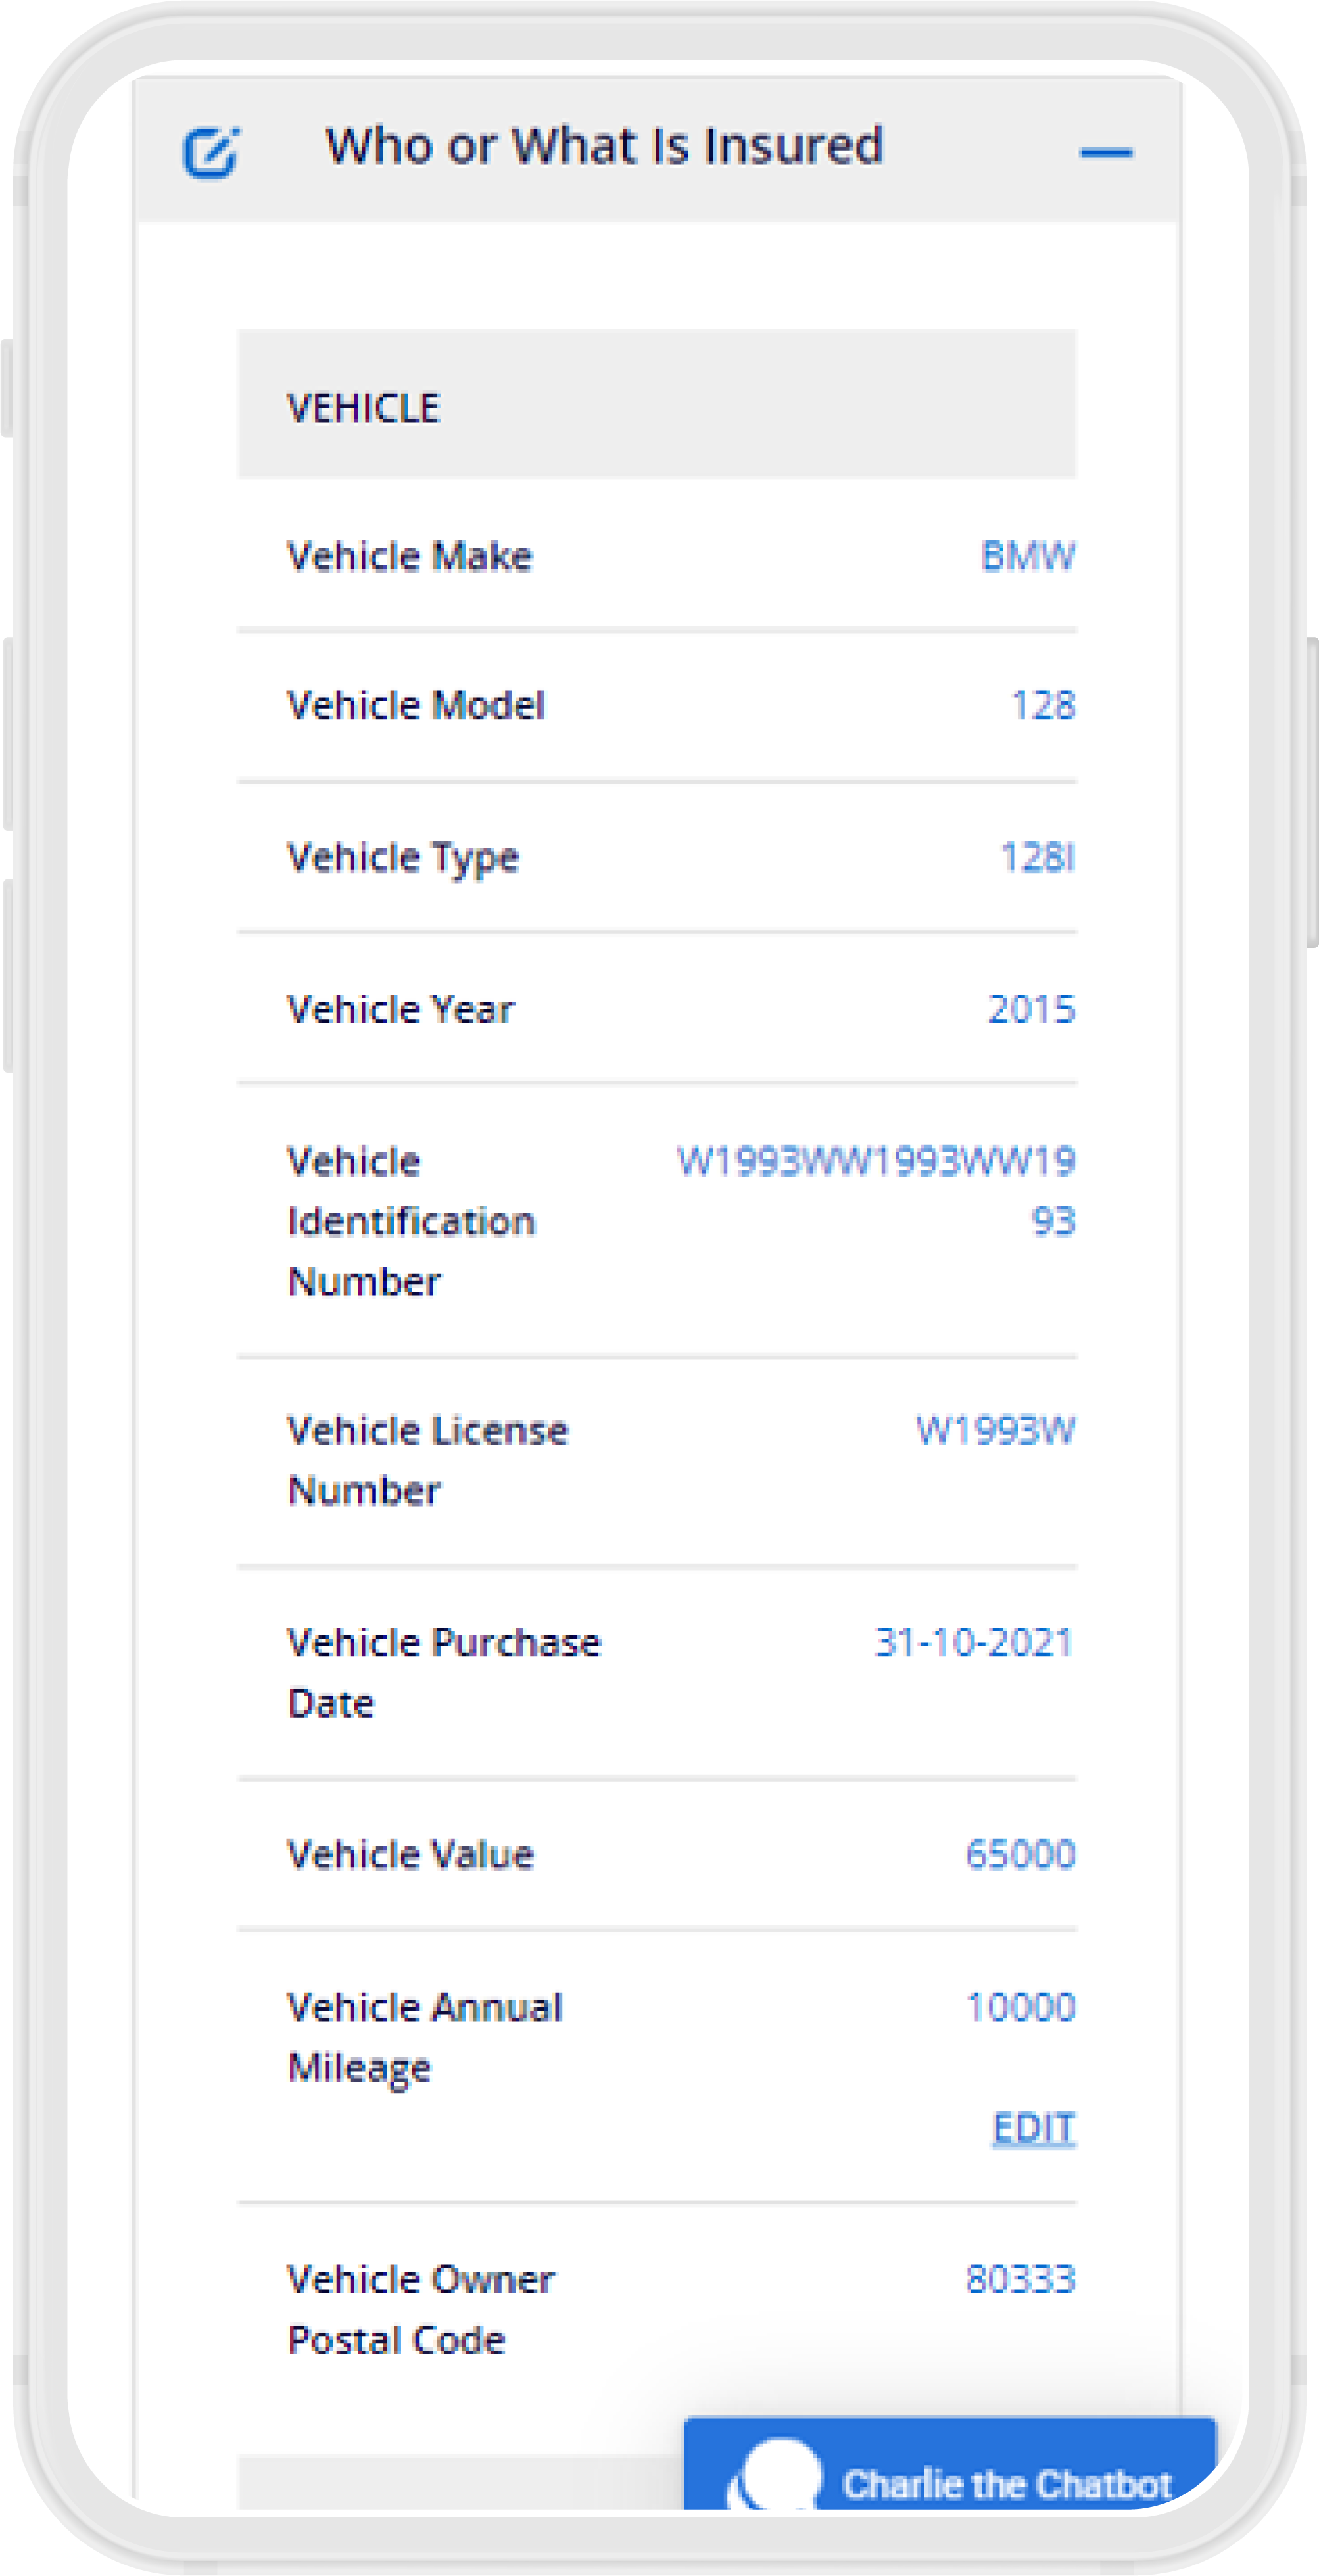Click the license number W1993W
This screenshot has height=2576, width=1319.
[x=995, y=1430]
